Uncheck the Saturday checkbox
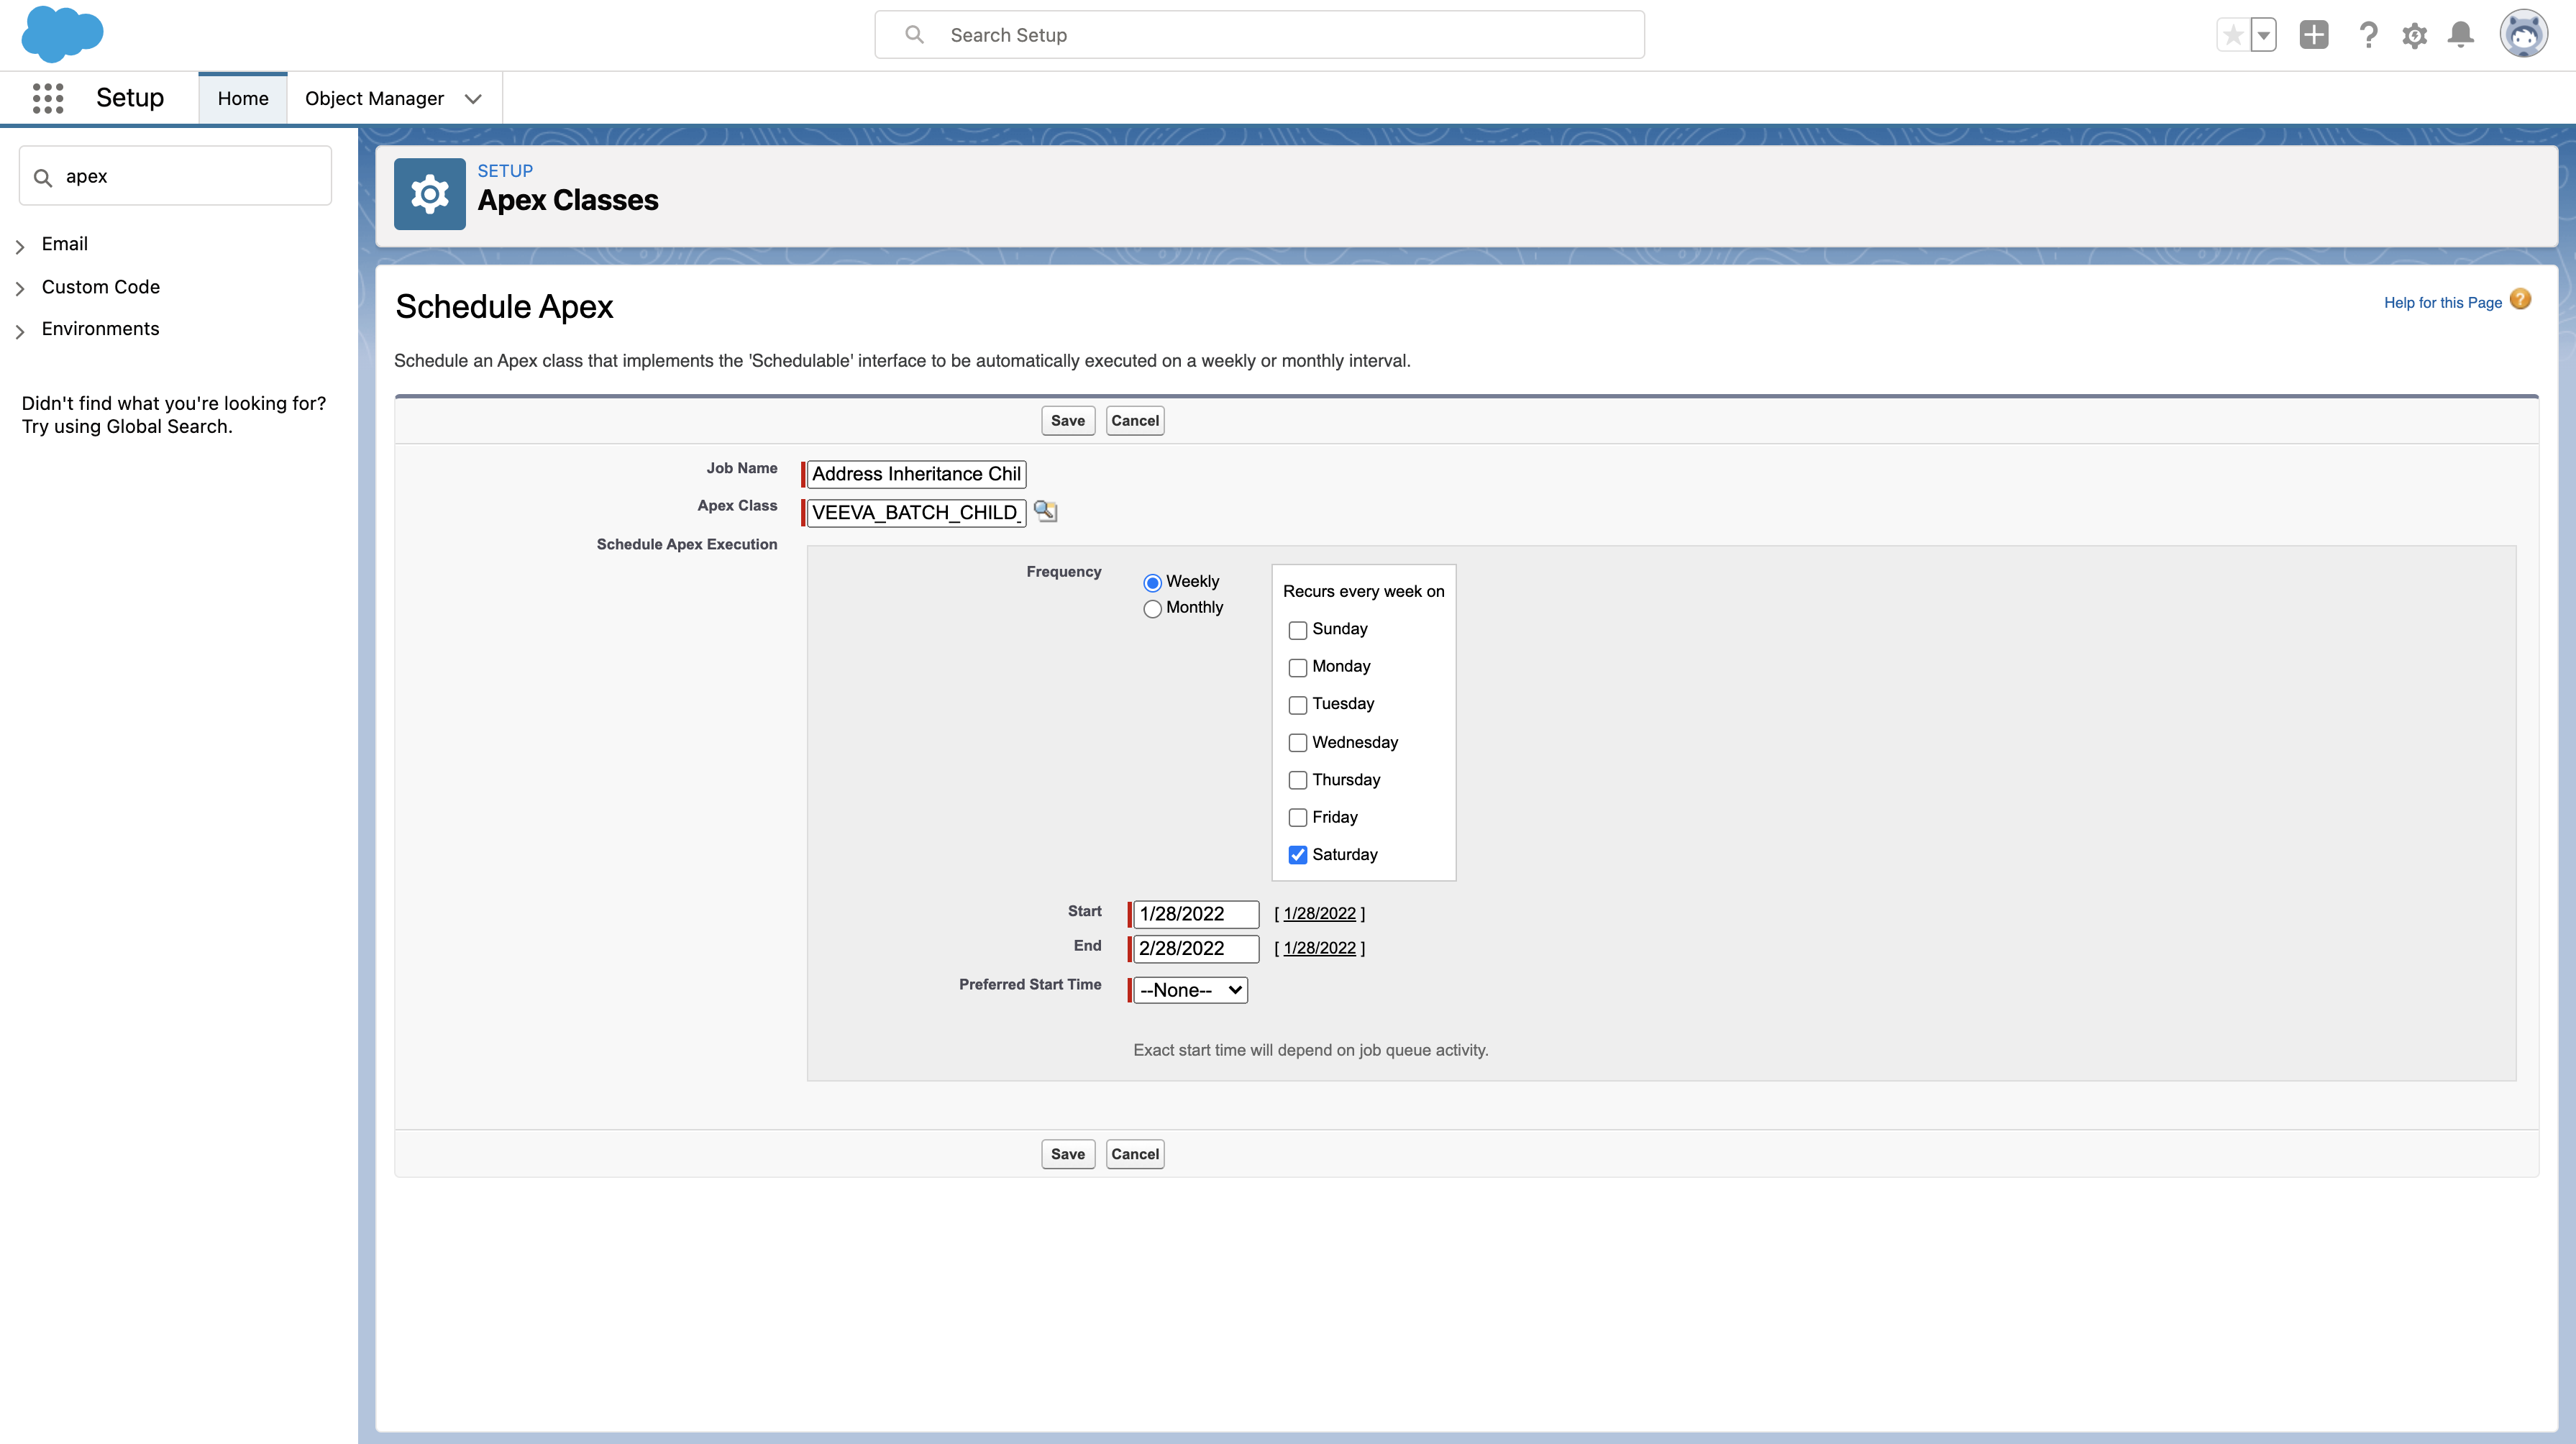 coord(1298,855)
